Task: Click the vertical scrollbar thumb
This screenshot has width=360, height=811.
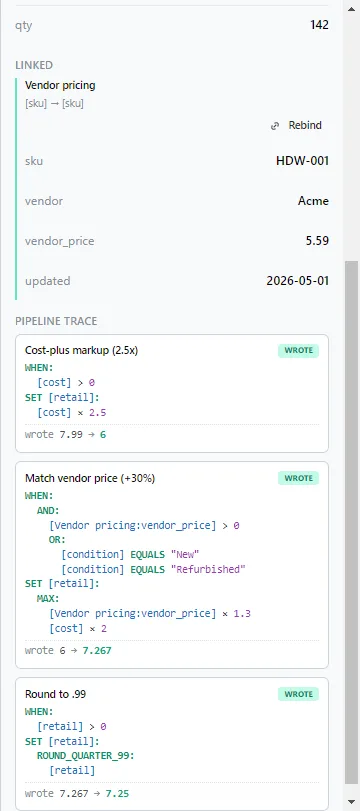Action: [351, 522]
